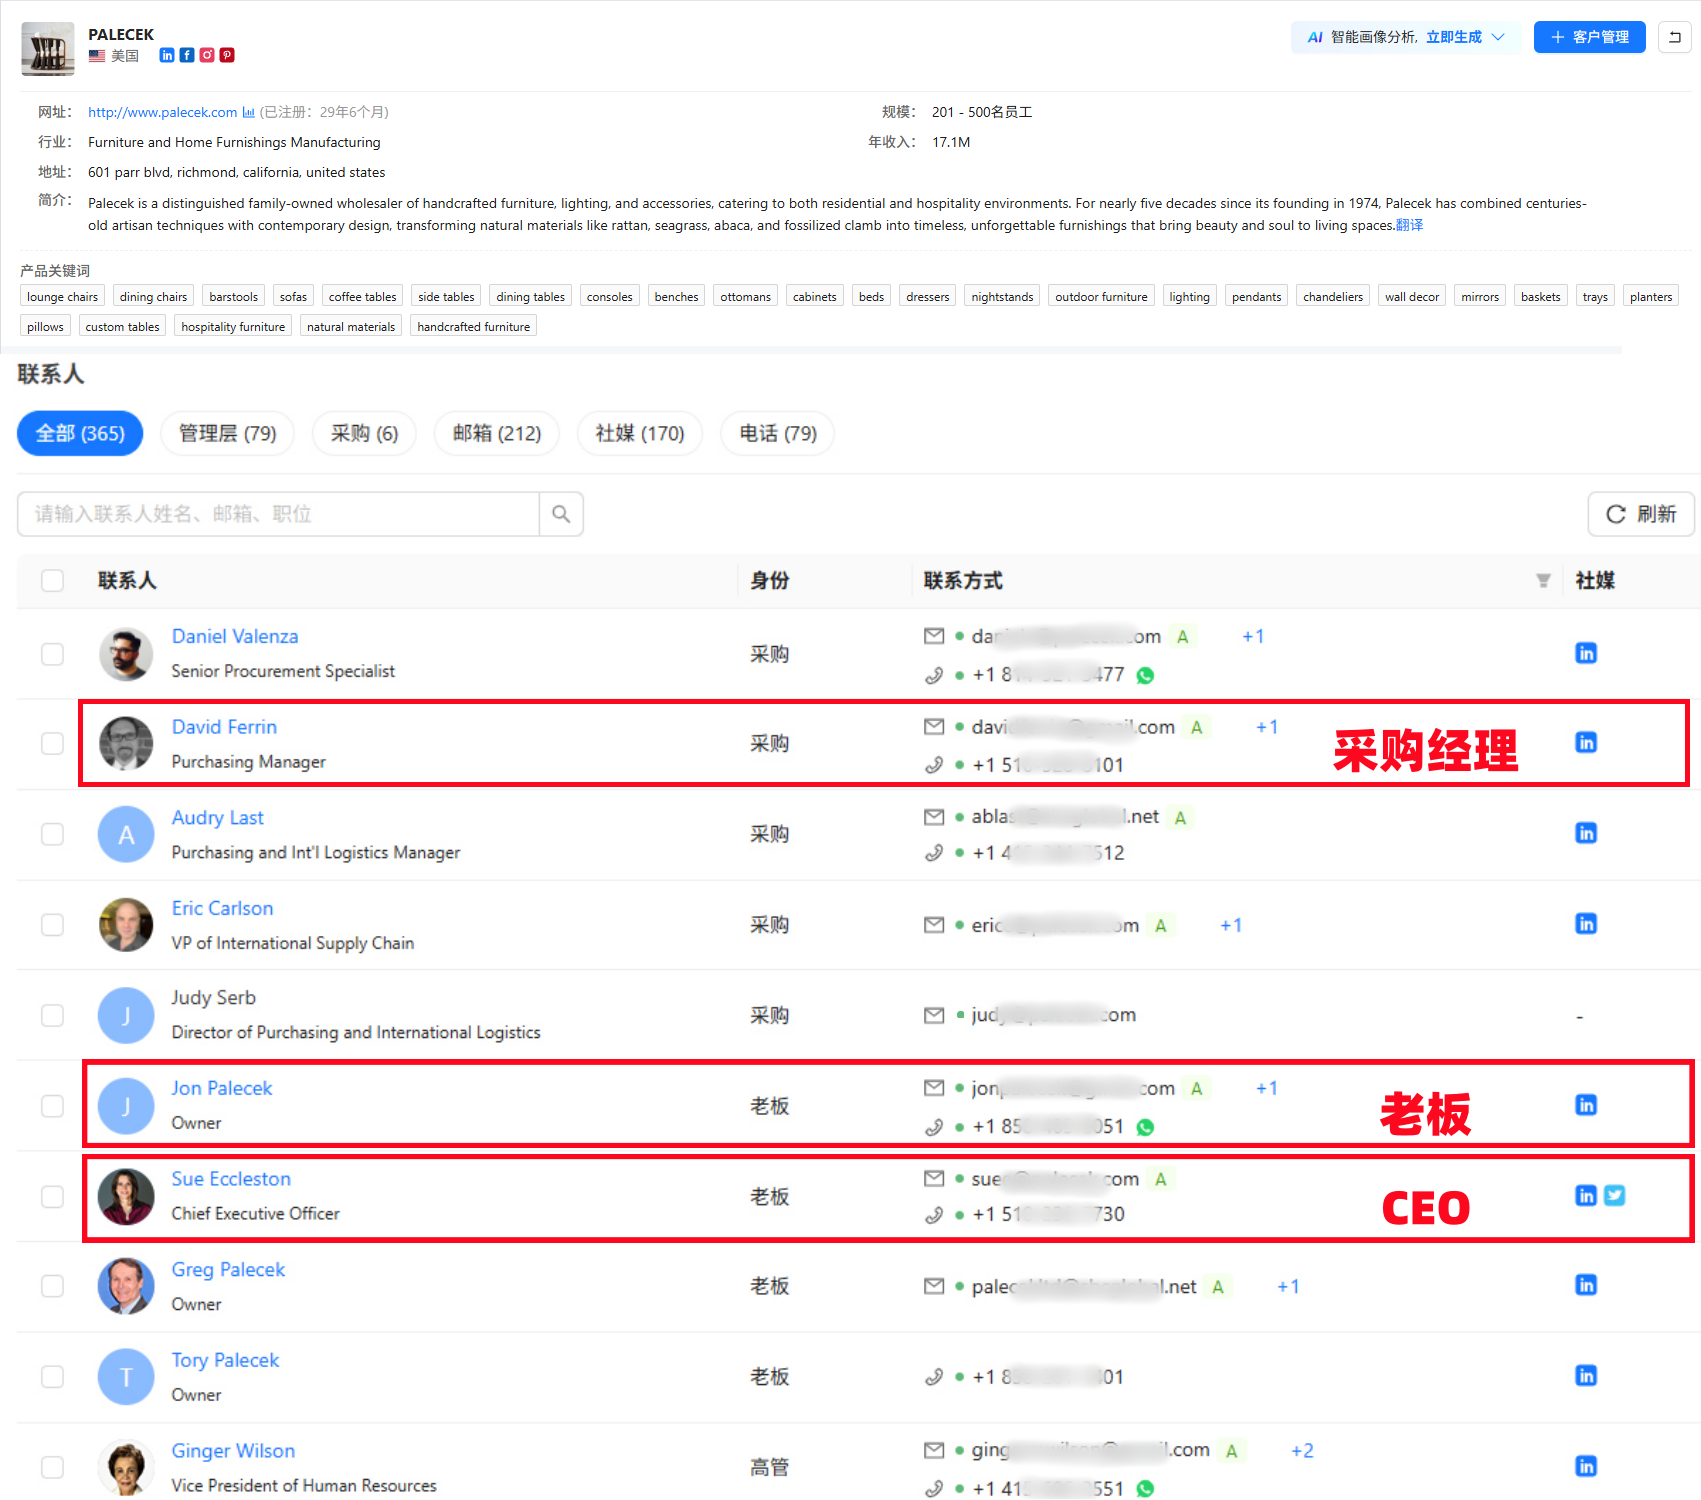Expand Ginger Wilson's +2 extra emails
The width and height of the screenshot is (1701, 1500).
coord(1302,1451)
